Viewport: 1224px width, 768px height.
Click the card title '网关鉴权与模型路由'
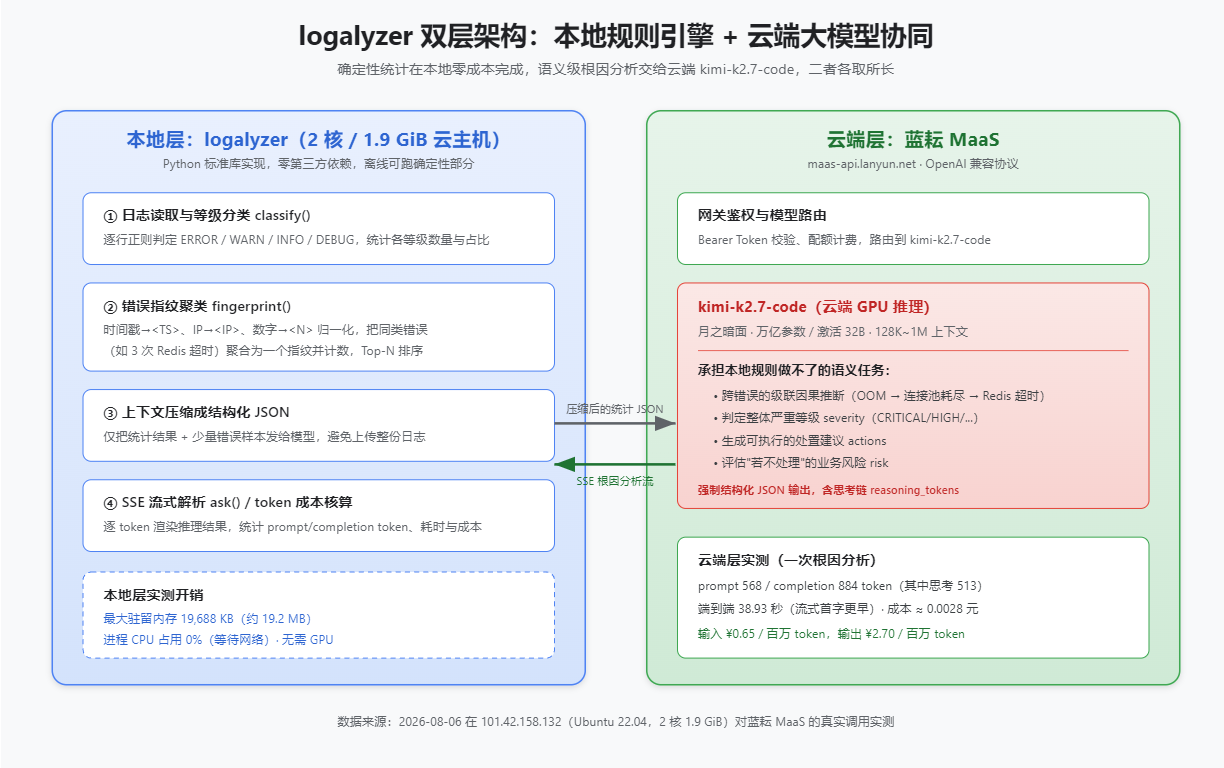[762, 215]
